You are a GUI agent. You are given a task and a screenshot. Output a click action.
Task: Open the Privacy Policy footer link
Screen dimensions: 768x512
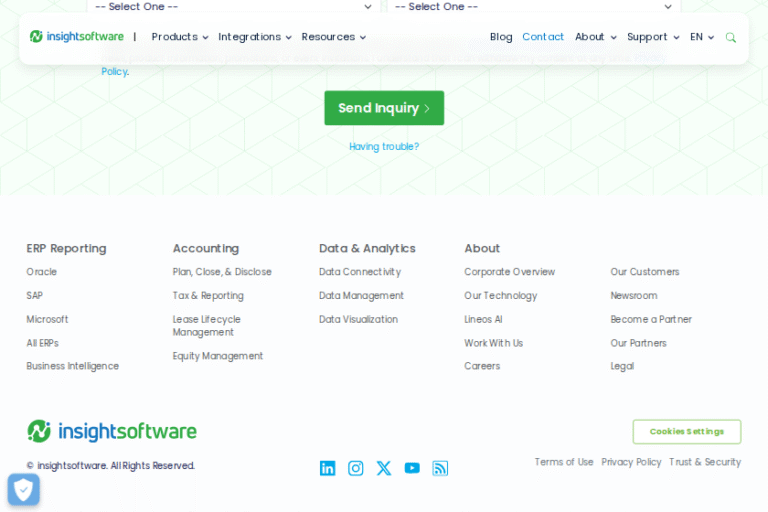[631, 462]
